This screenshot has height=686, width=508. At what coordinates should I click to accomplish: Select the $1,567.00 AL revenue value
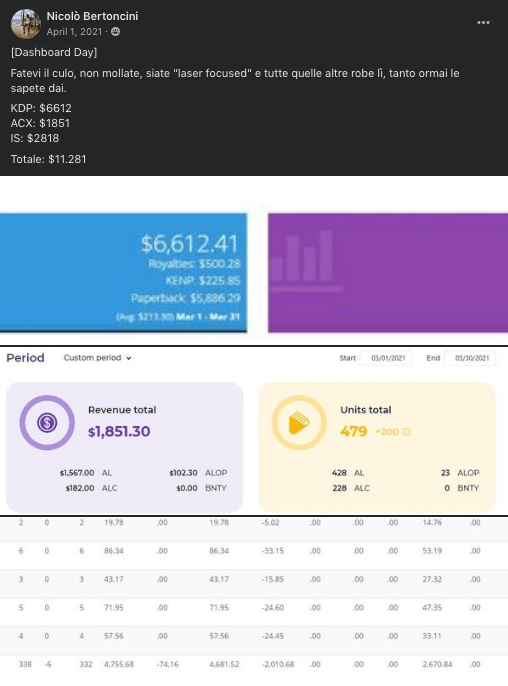(77, 473)
